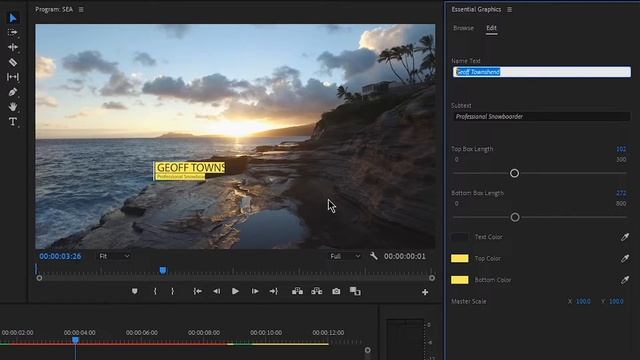Select the Ripple Edit tool
640x360 pixels.
point(13,47)
